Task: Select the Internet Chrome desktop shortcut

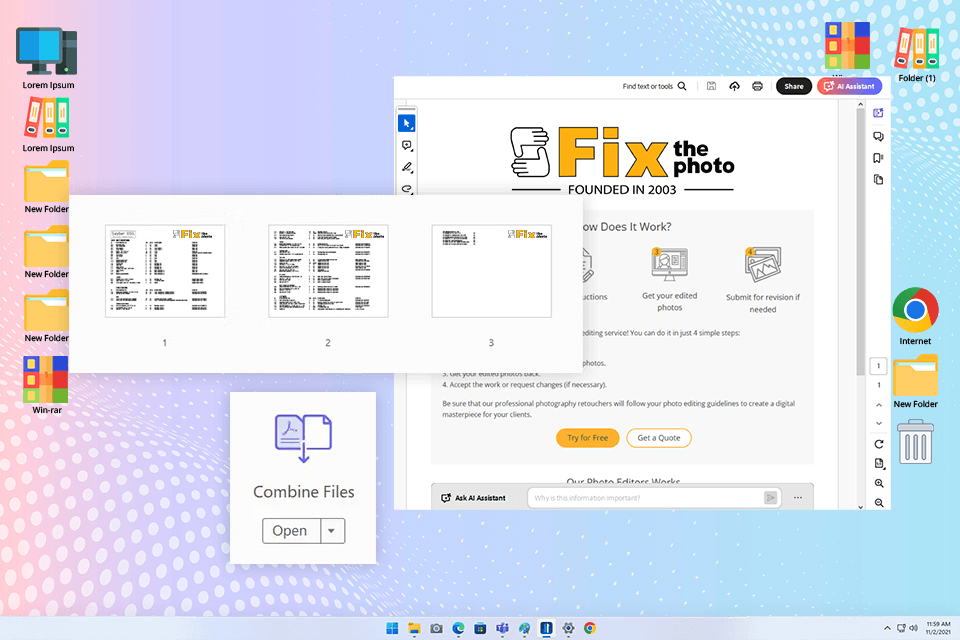Action: tap(915, 316)
